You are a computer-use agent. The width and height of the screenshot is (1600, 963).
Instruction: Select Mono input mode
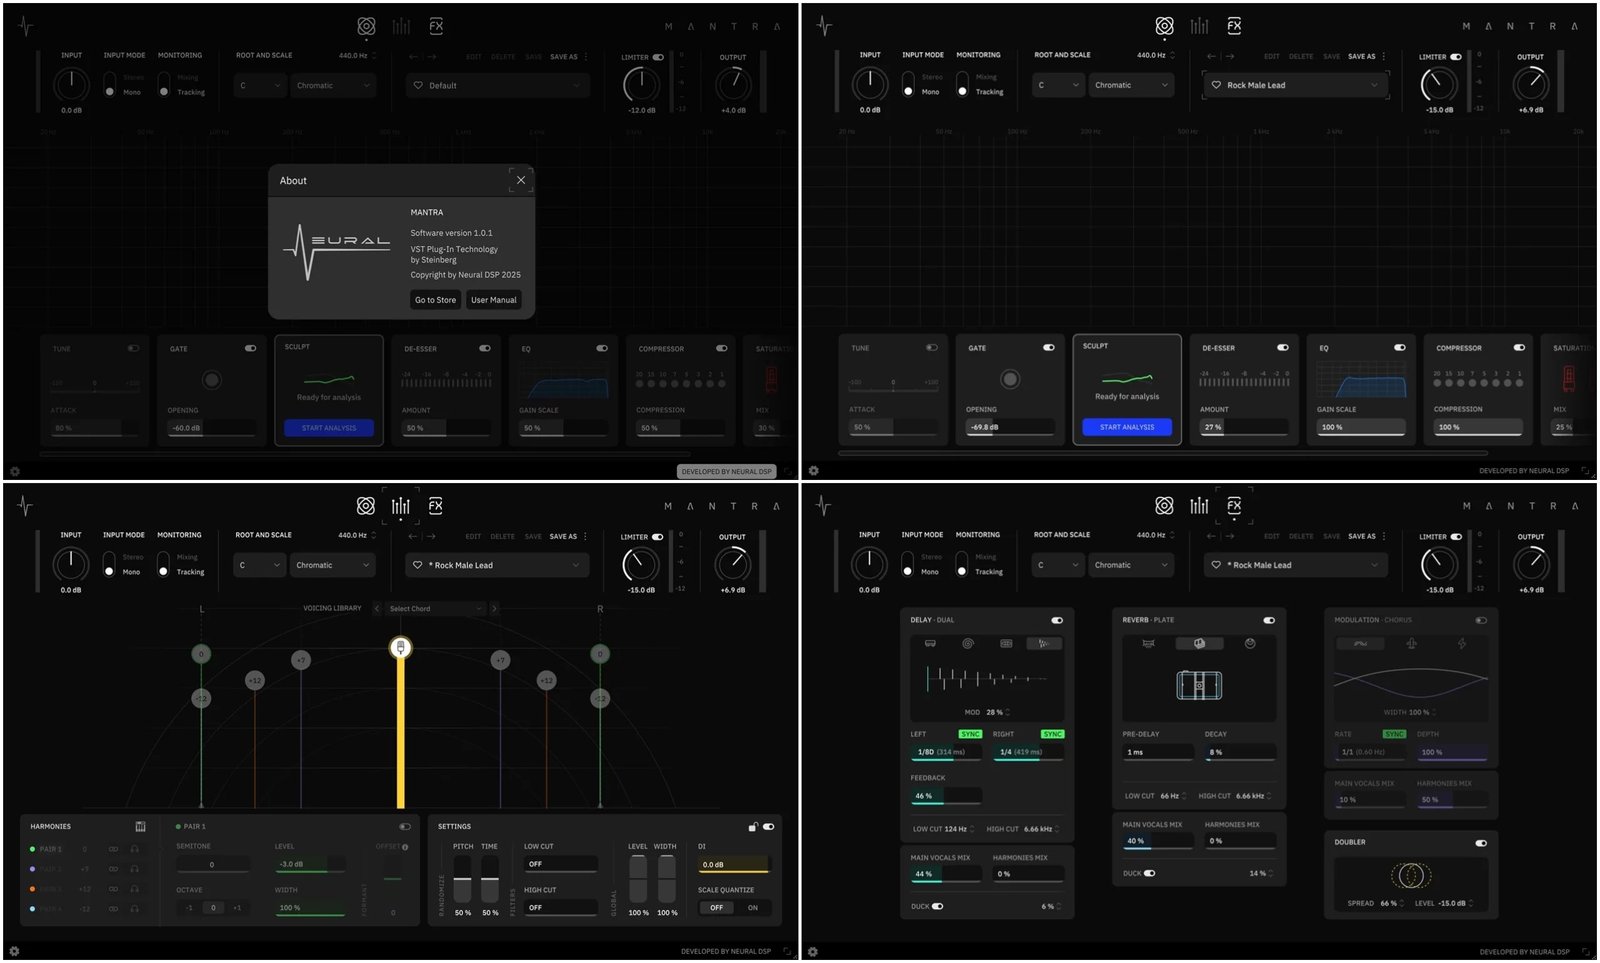pyautogui.click(x=110, y=572)
